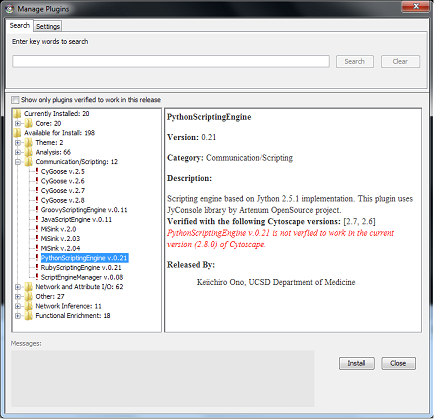Click the Cytoscape icon in title bar

coord(10,9)
